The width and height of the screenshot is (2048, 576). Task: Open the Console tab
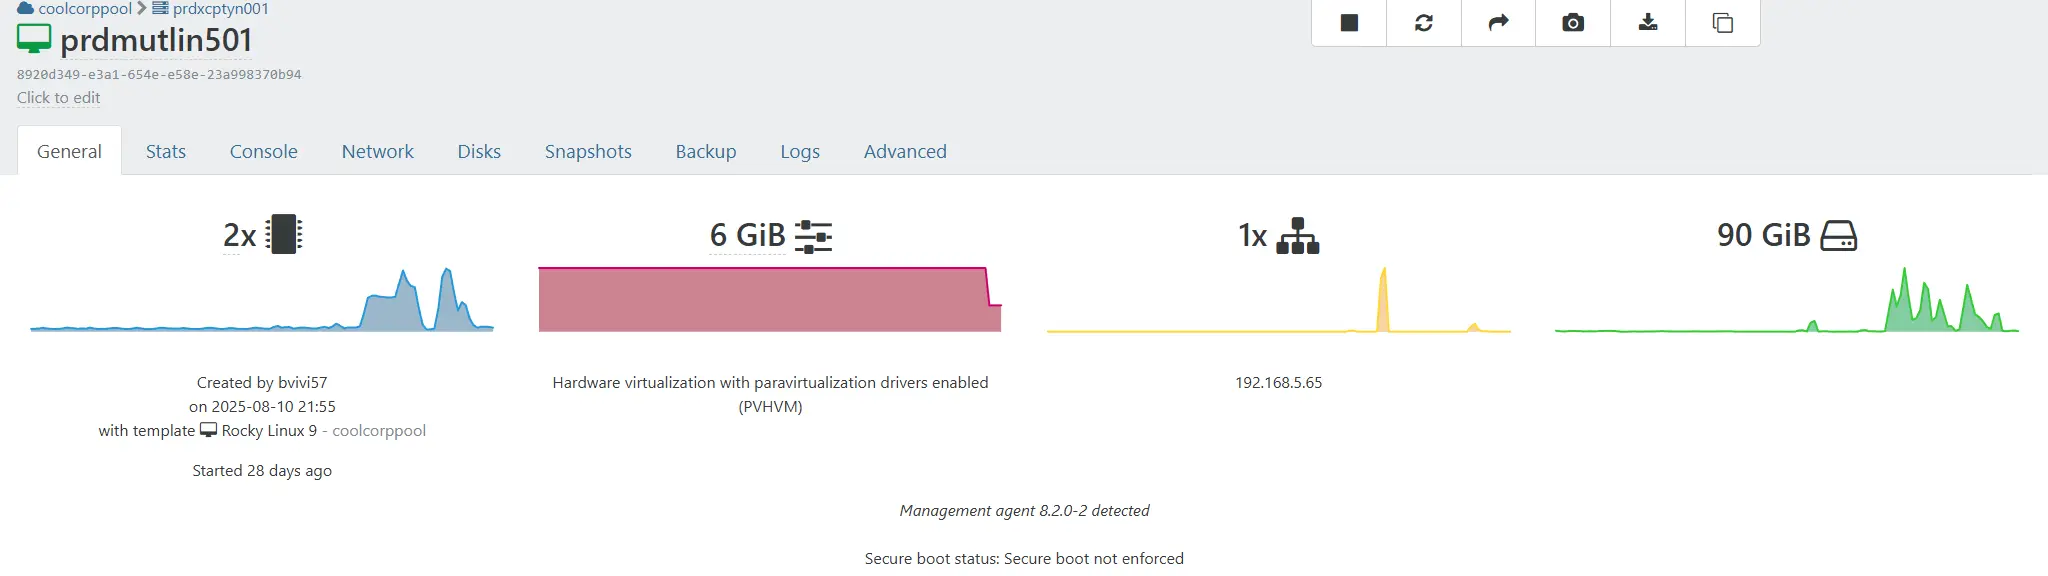(264, 152)
